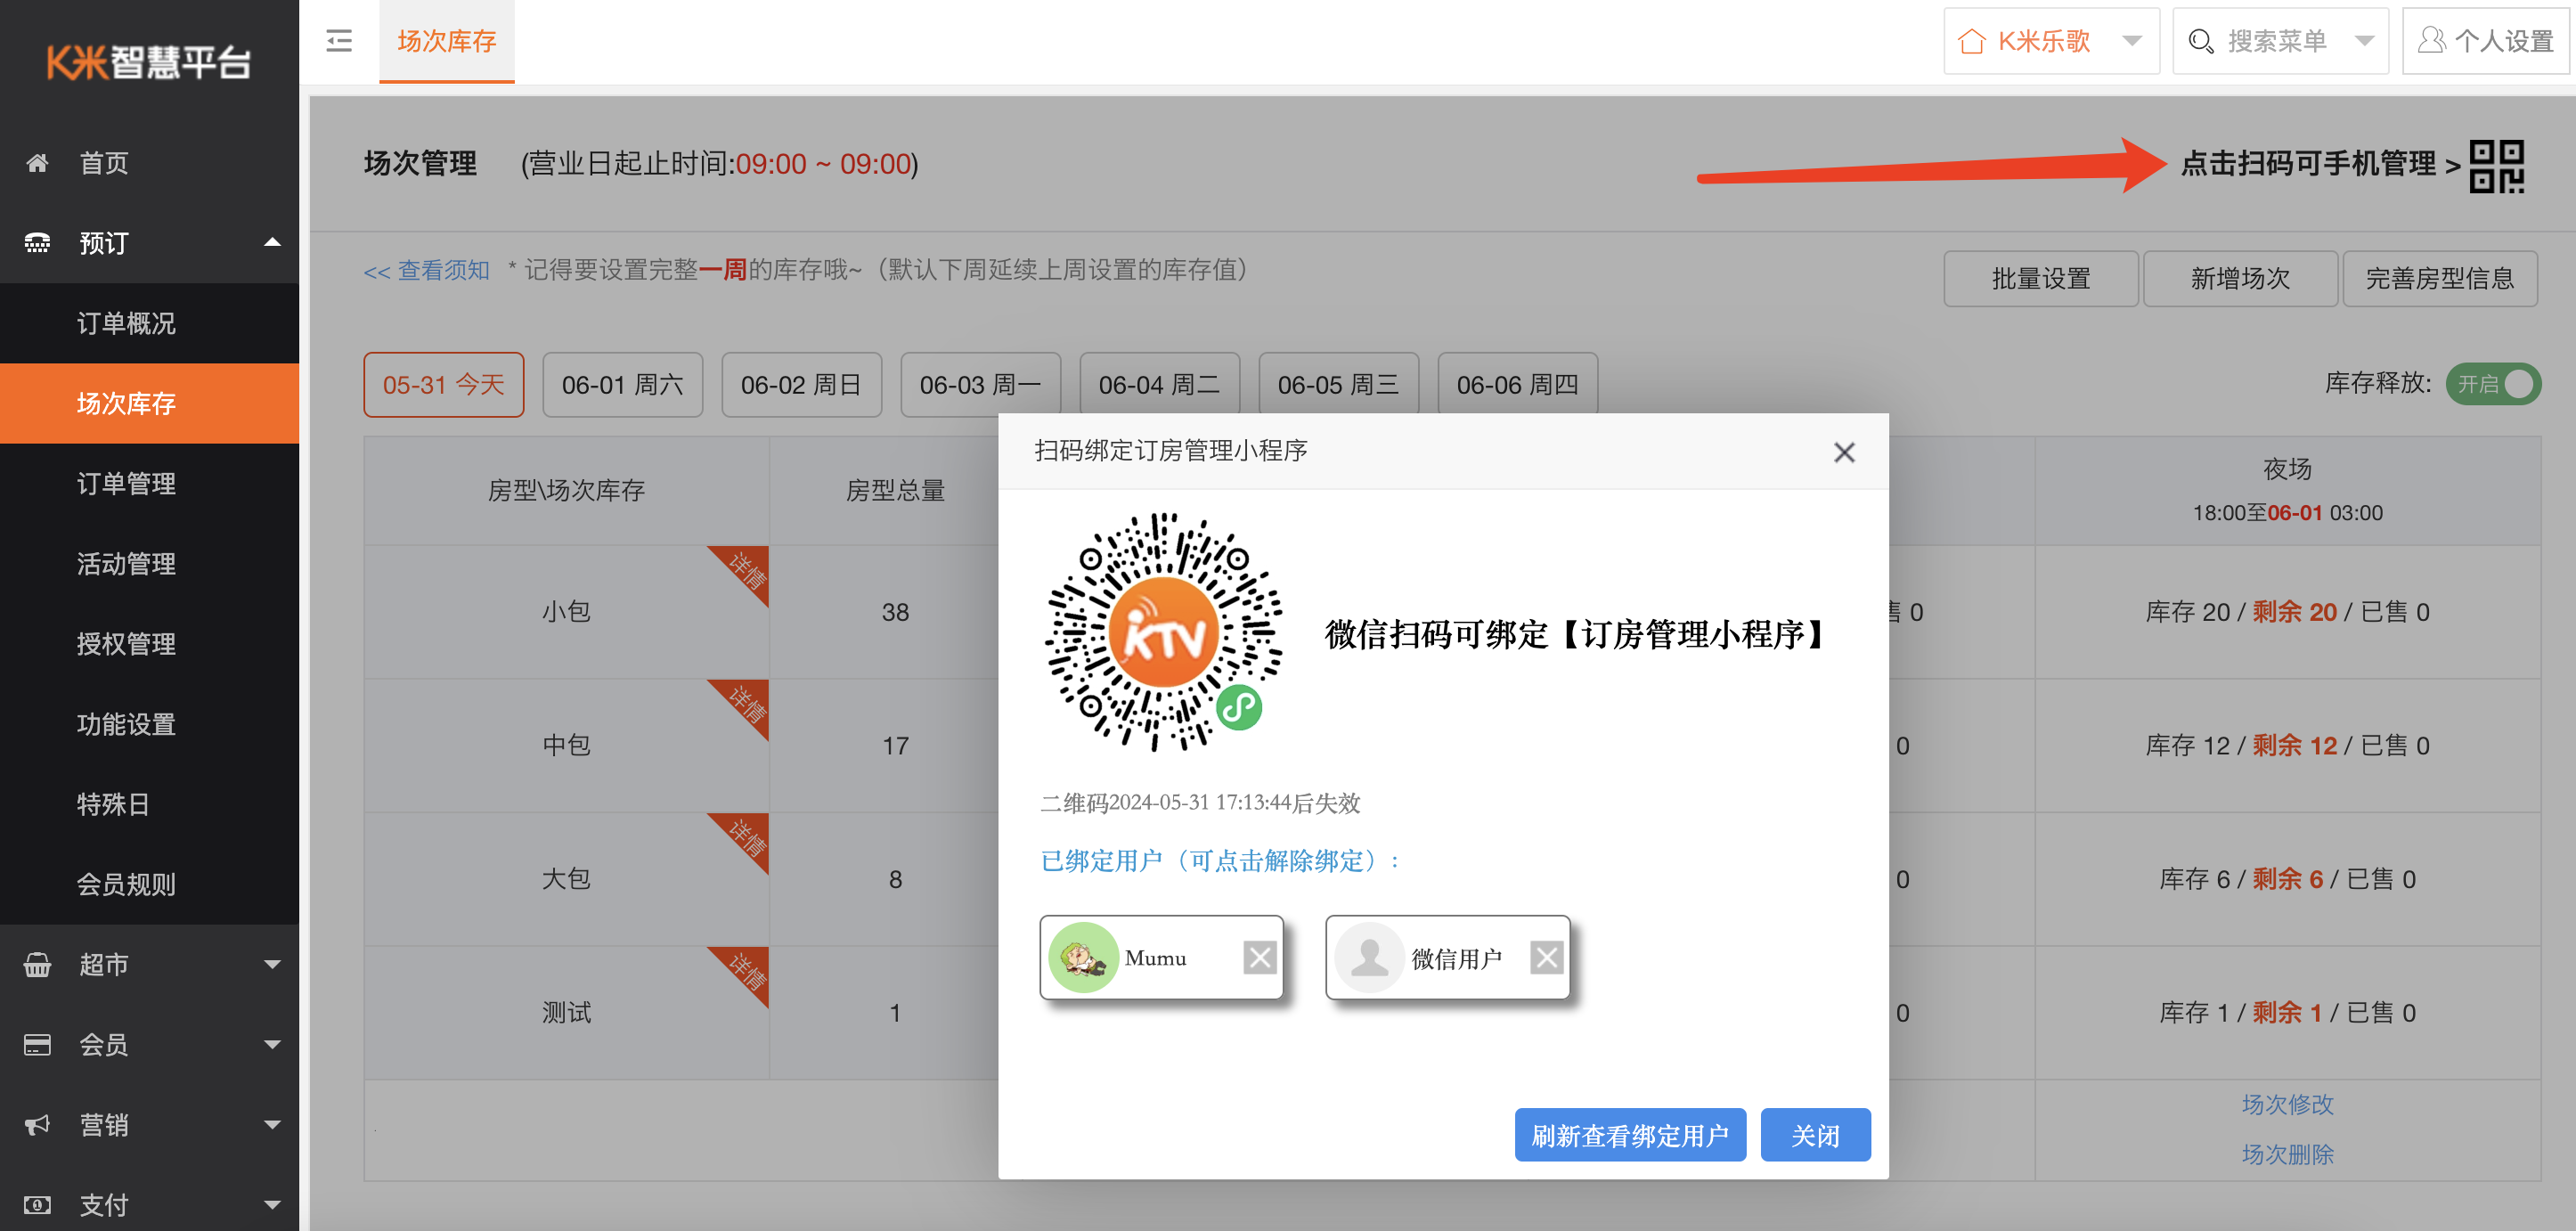Select the 06-03 周一 date tab
This screenshot has height=1231, width=2576.
click(980, 384)
